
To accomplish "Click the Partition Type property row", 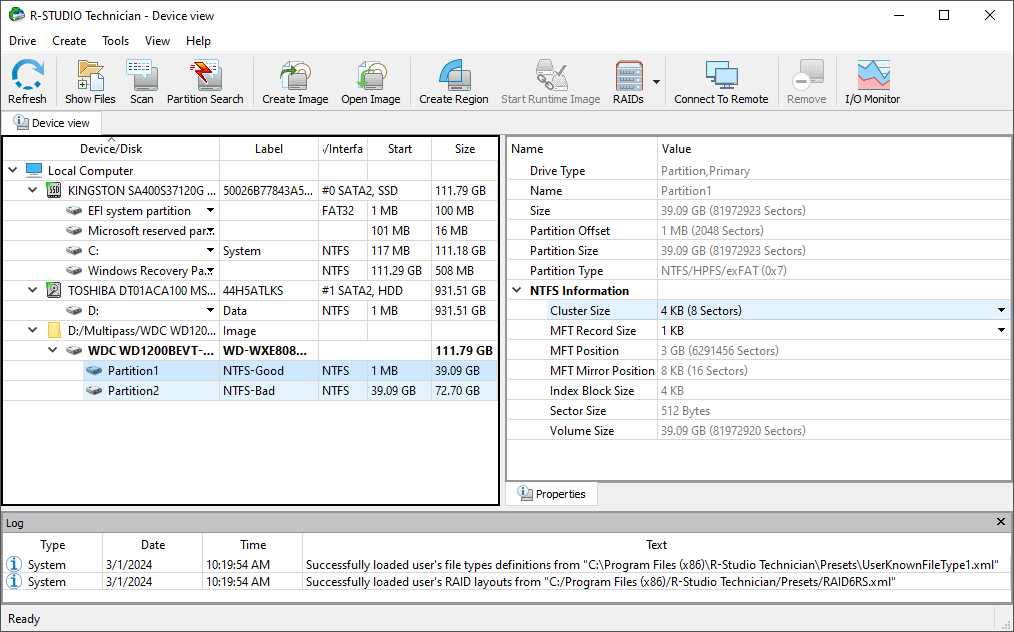I will [759, 271].
